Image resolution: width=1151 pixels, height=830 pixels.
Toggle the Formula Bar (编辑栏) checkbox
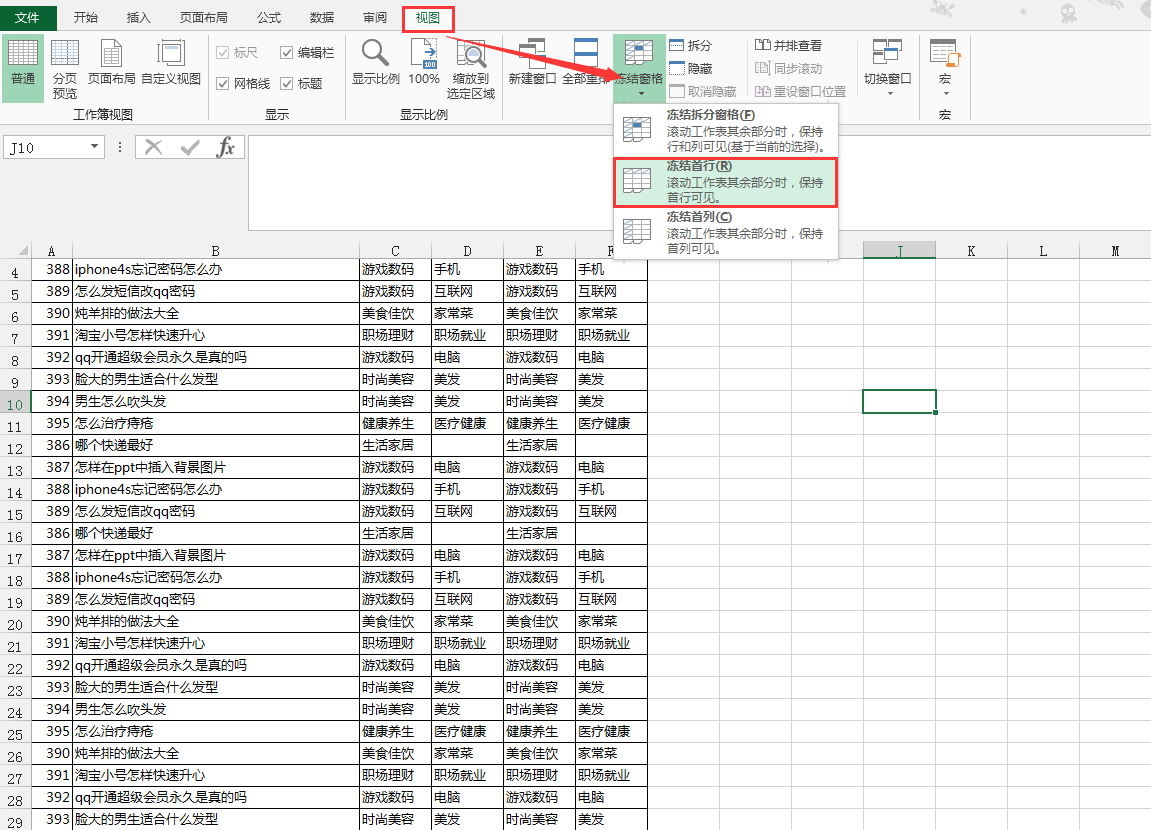pos(288,53)
